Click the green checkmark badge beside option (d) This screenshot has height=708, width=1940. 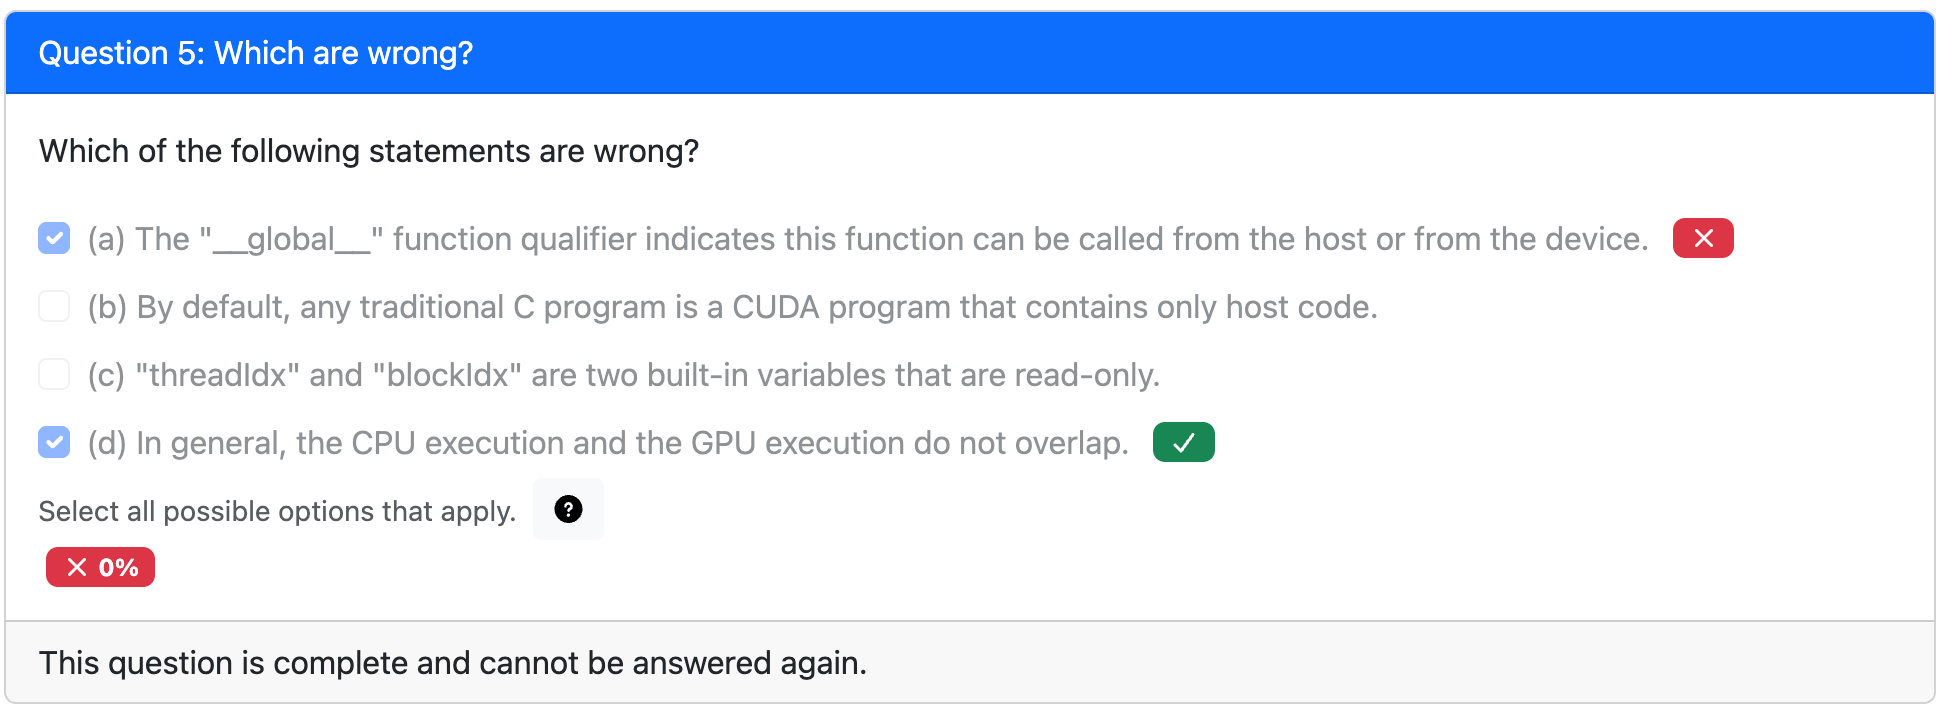click(1183, 442)
